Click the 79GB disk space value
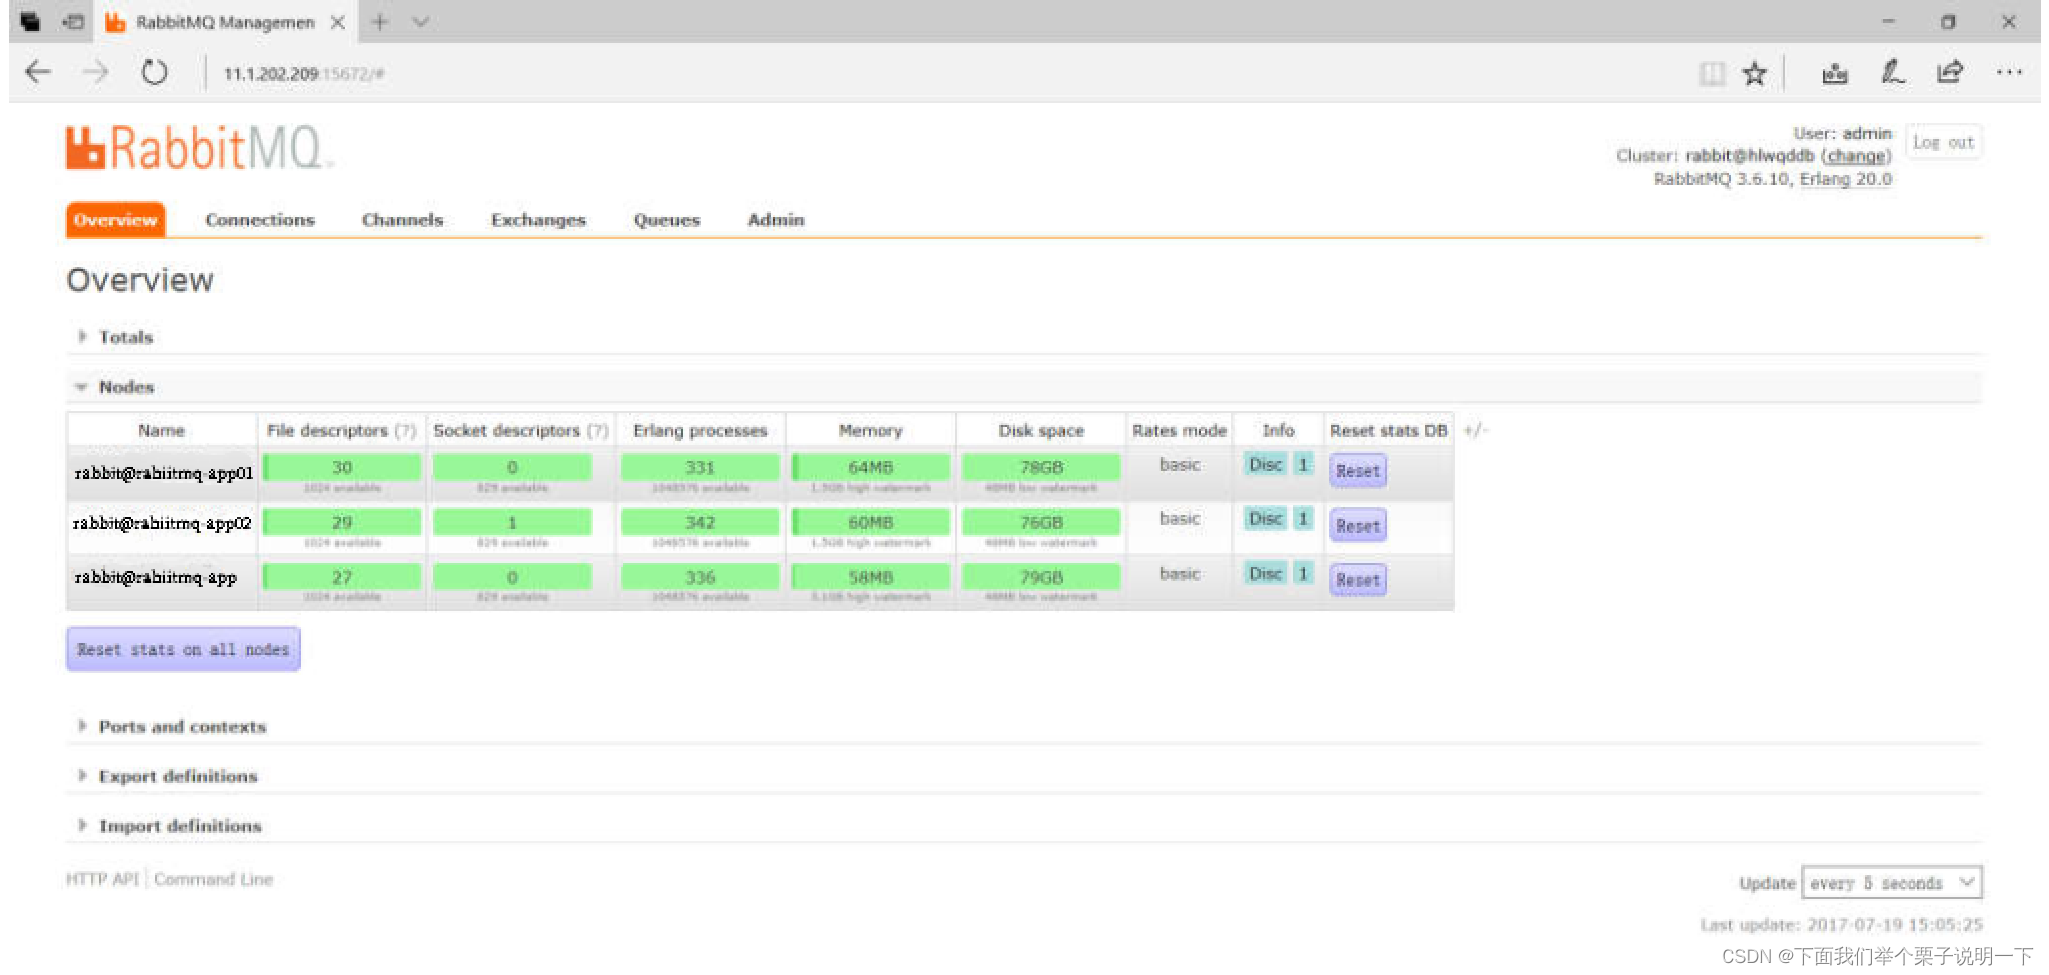 tap(1041, 577)
